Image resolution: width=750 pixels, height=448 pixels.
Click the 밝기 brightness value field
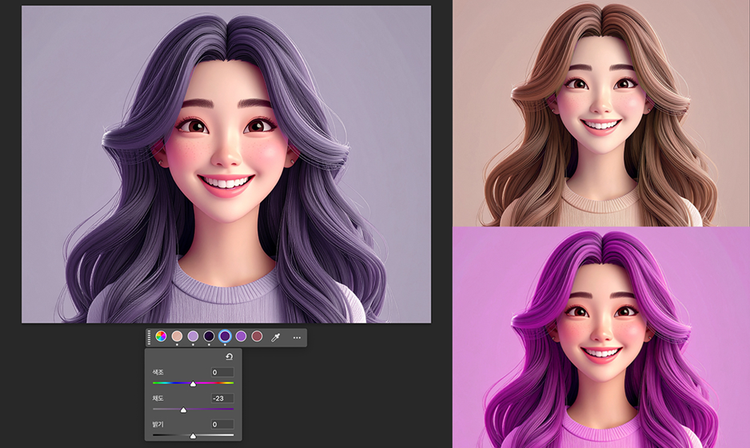click(222, 424)
